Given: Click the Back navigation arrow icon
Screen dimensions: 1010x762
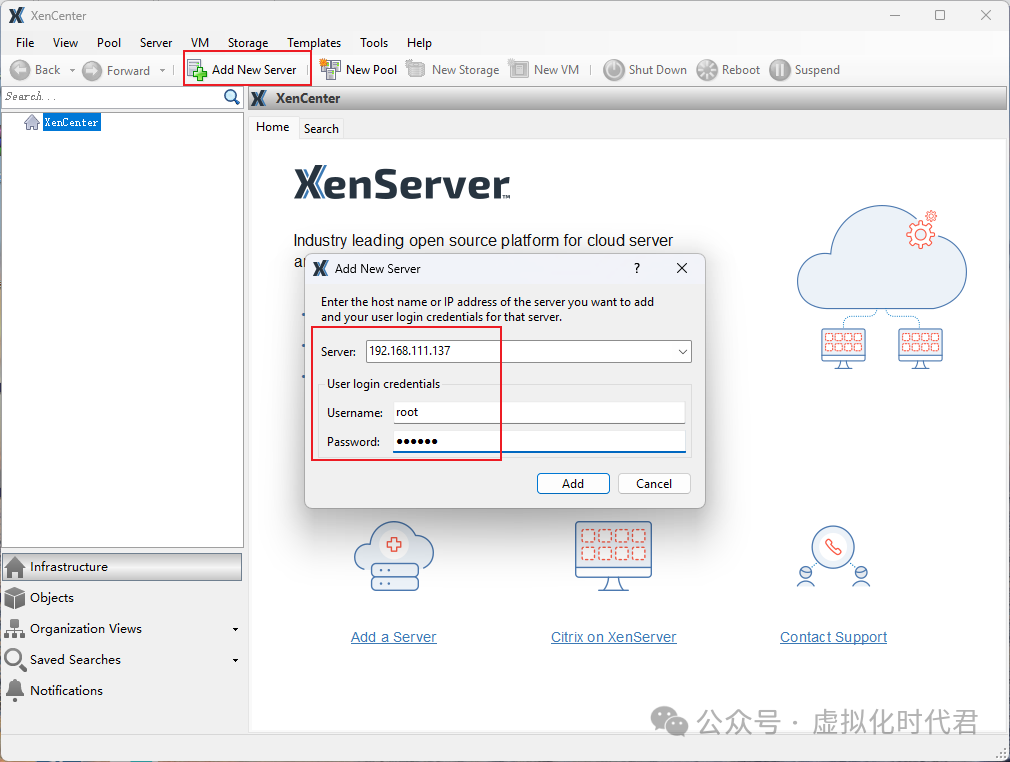Looking at the screenshot, I should point(20,70).
